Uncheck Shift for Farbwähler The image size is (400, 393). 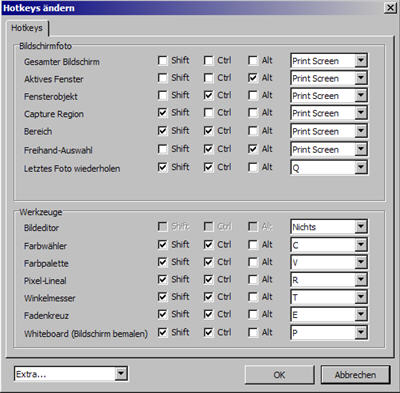pyautogui.click(x=162, y=245)
